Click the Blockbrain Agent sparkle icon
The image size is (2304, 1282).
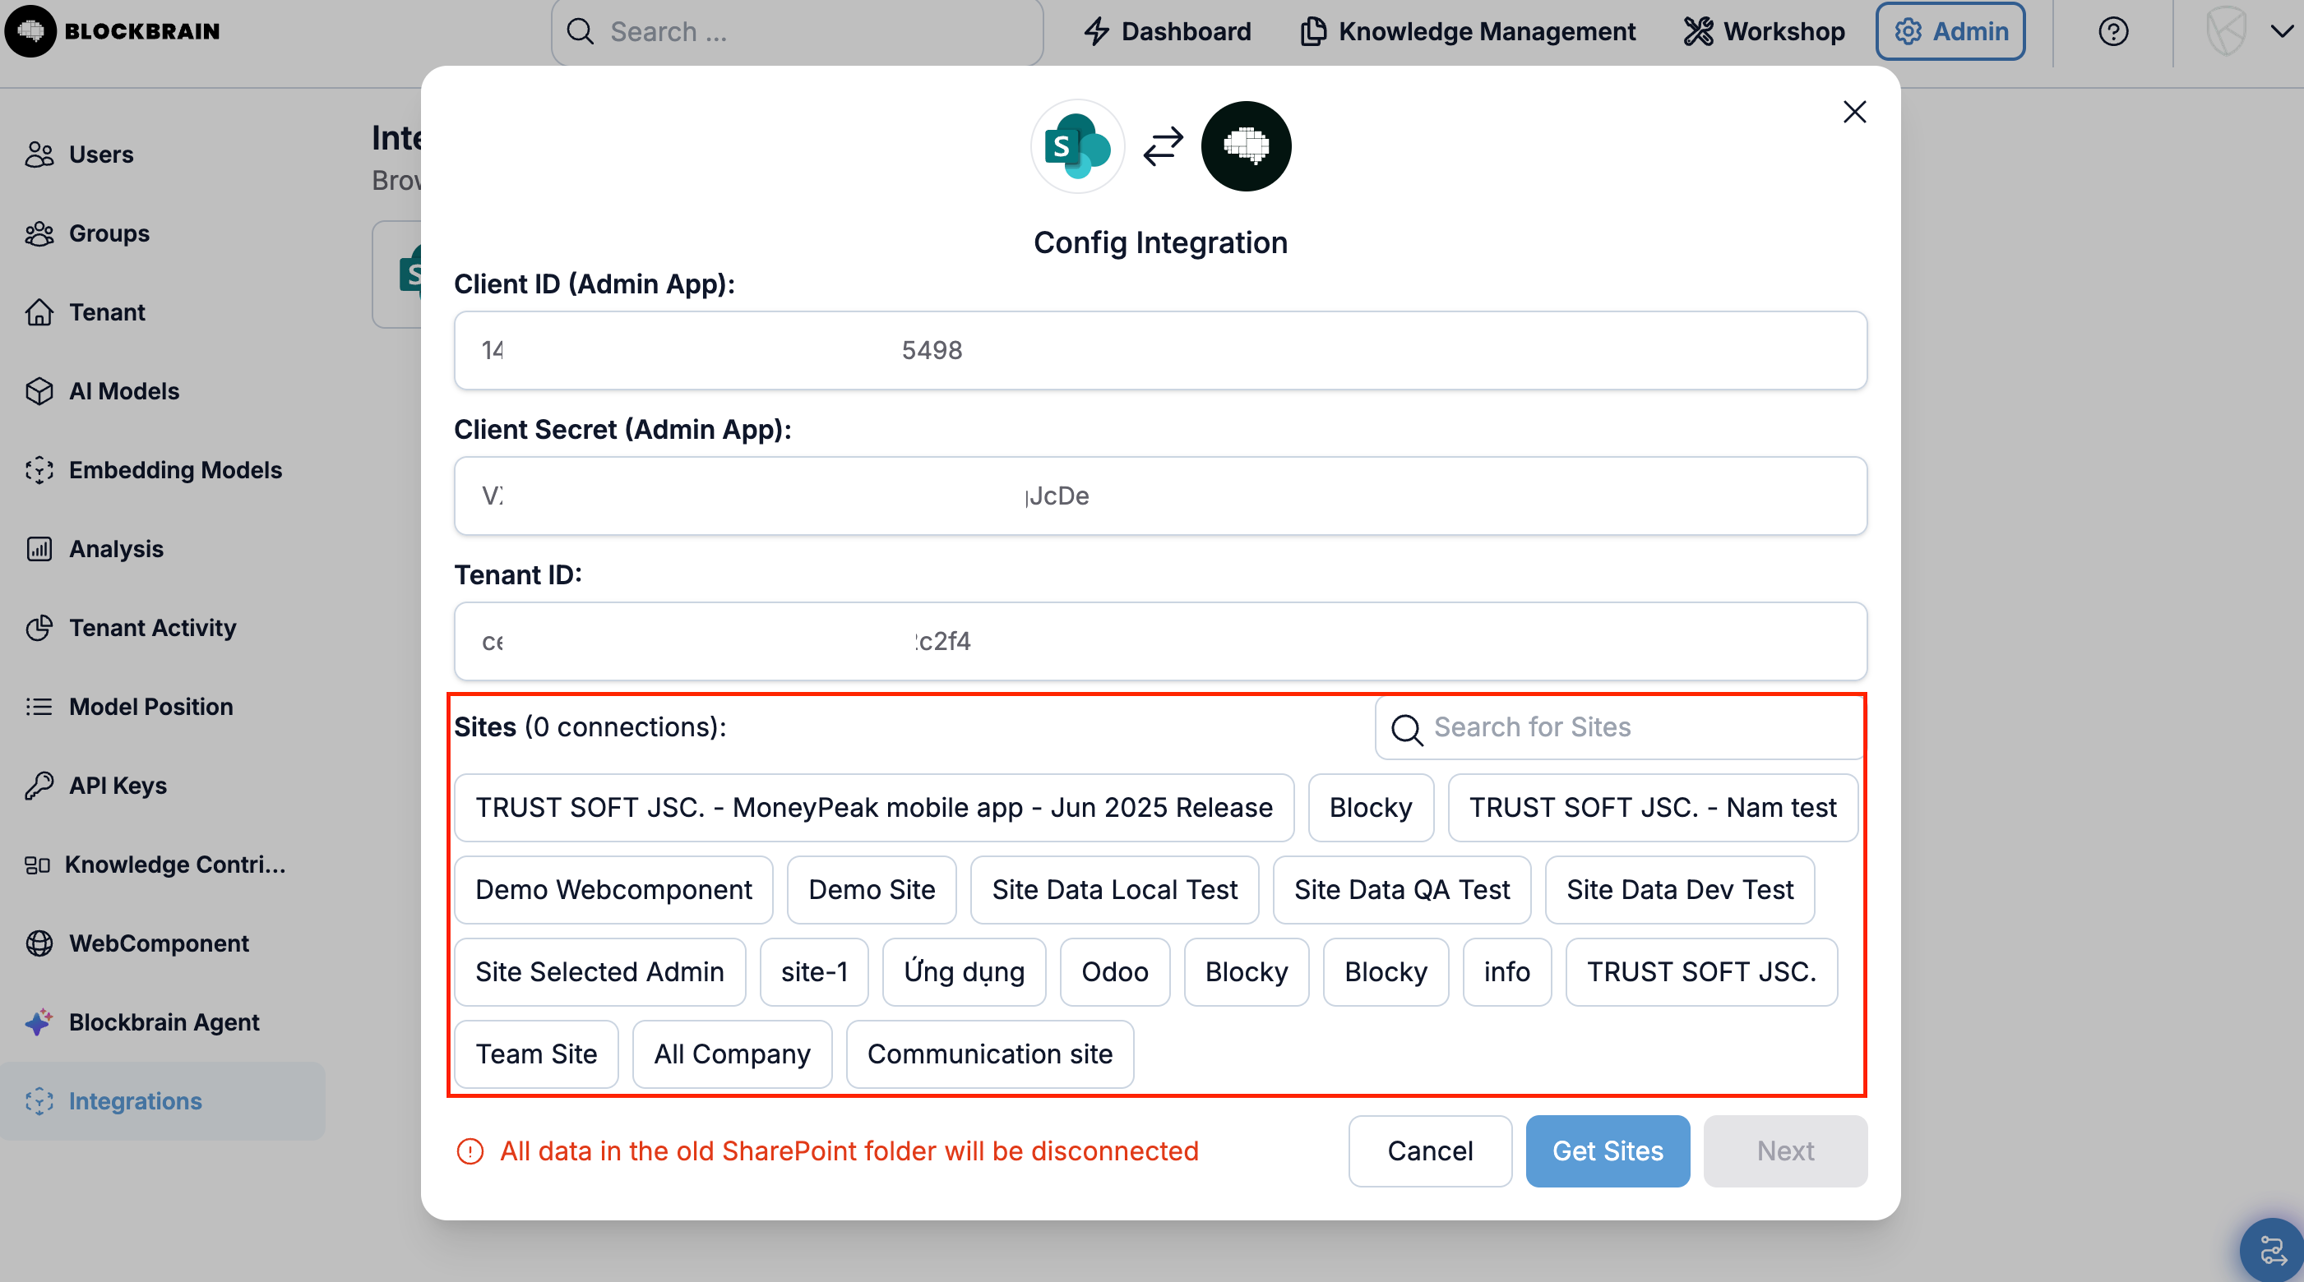39,1022
